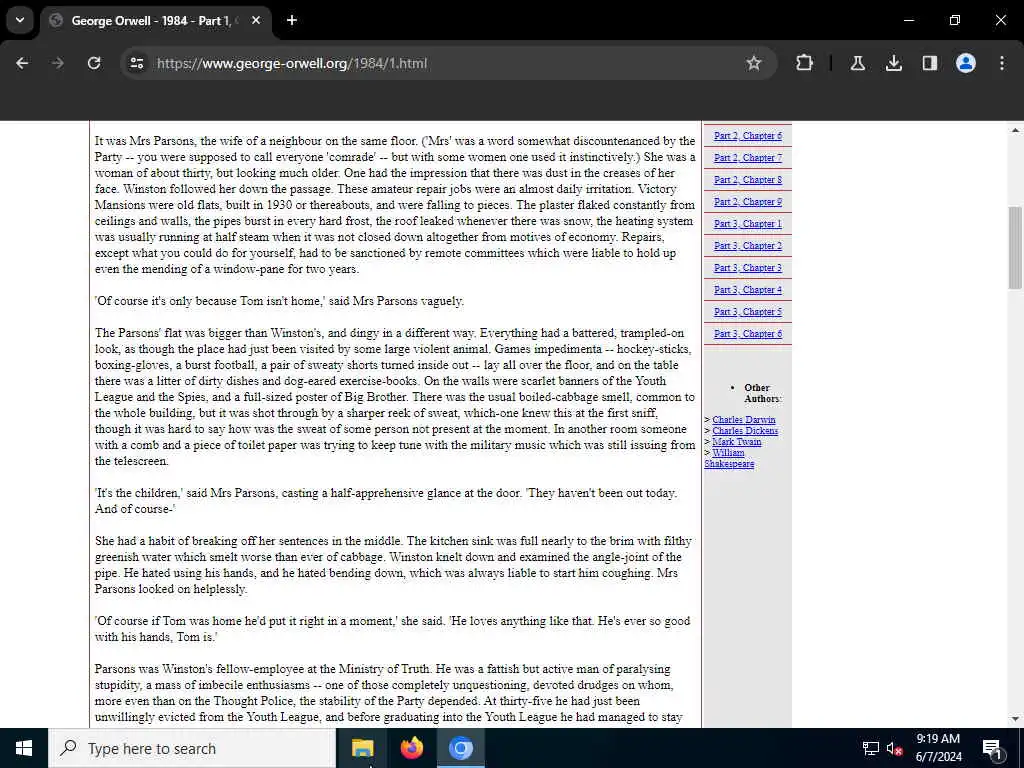1024x768 pixels.
Task: Visit the Charles Dickens author link
Action: (745, 431)
